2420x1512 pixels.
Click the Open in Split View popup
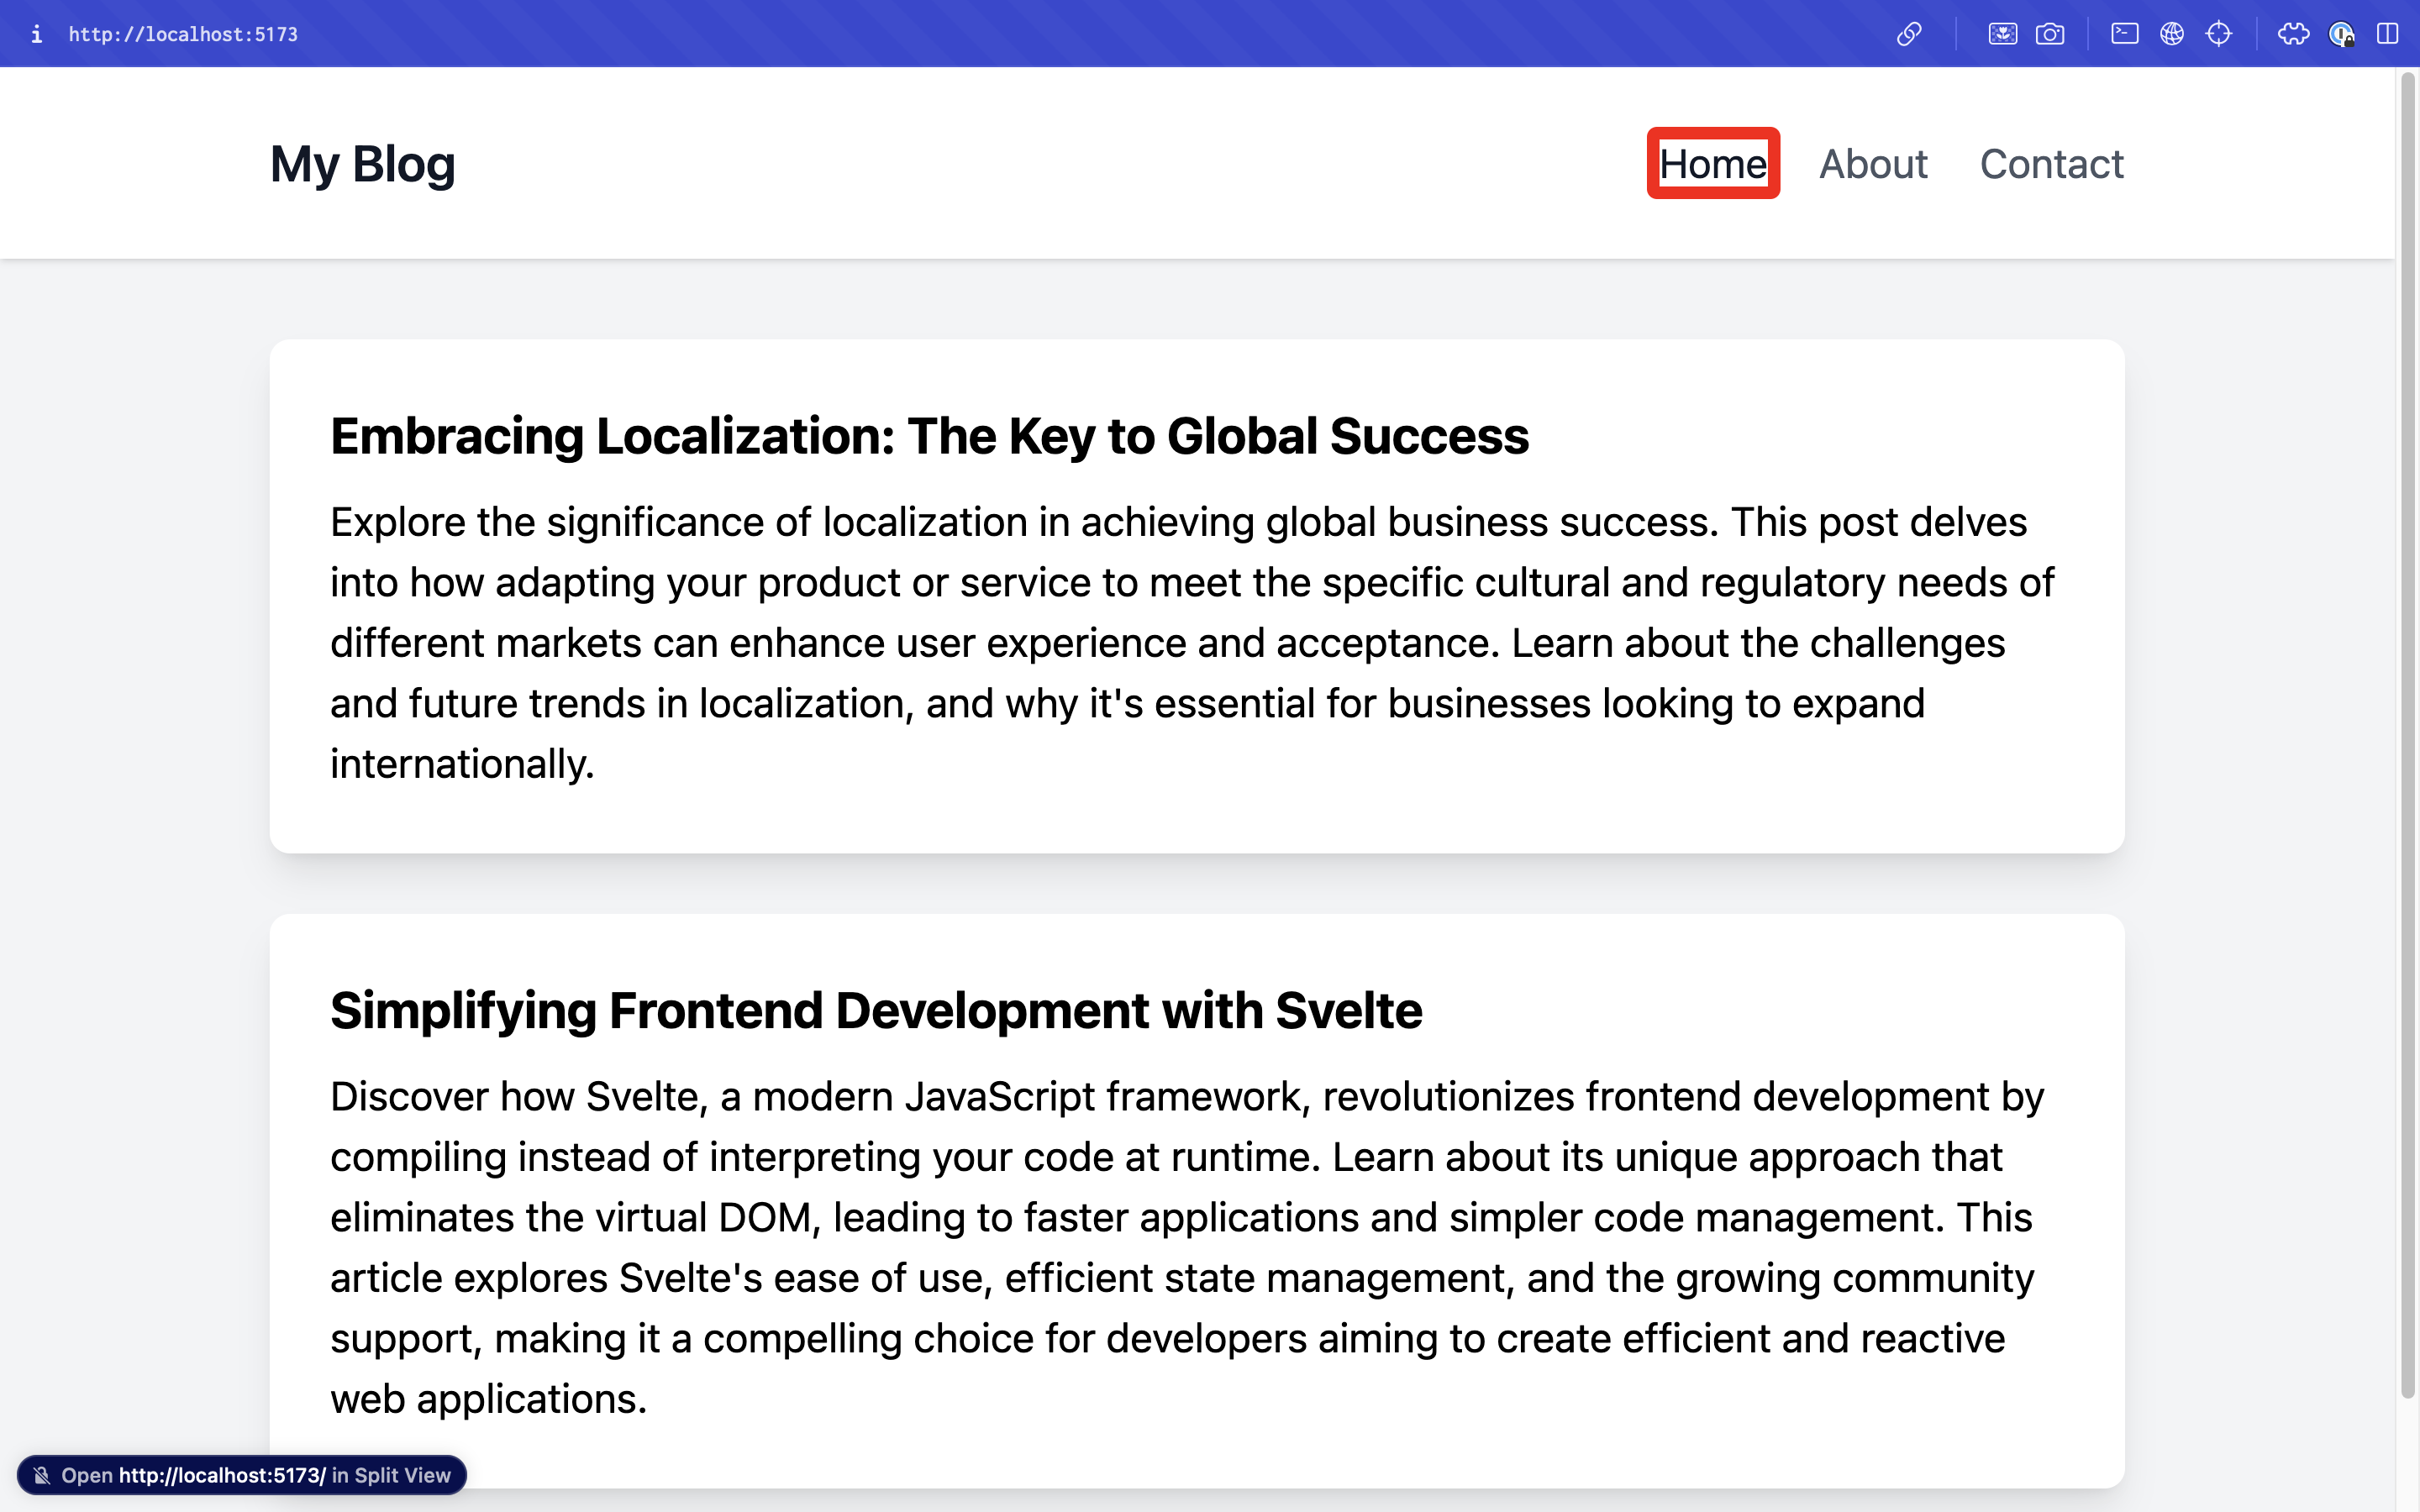[242, 1475]
